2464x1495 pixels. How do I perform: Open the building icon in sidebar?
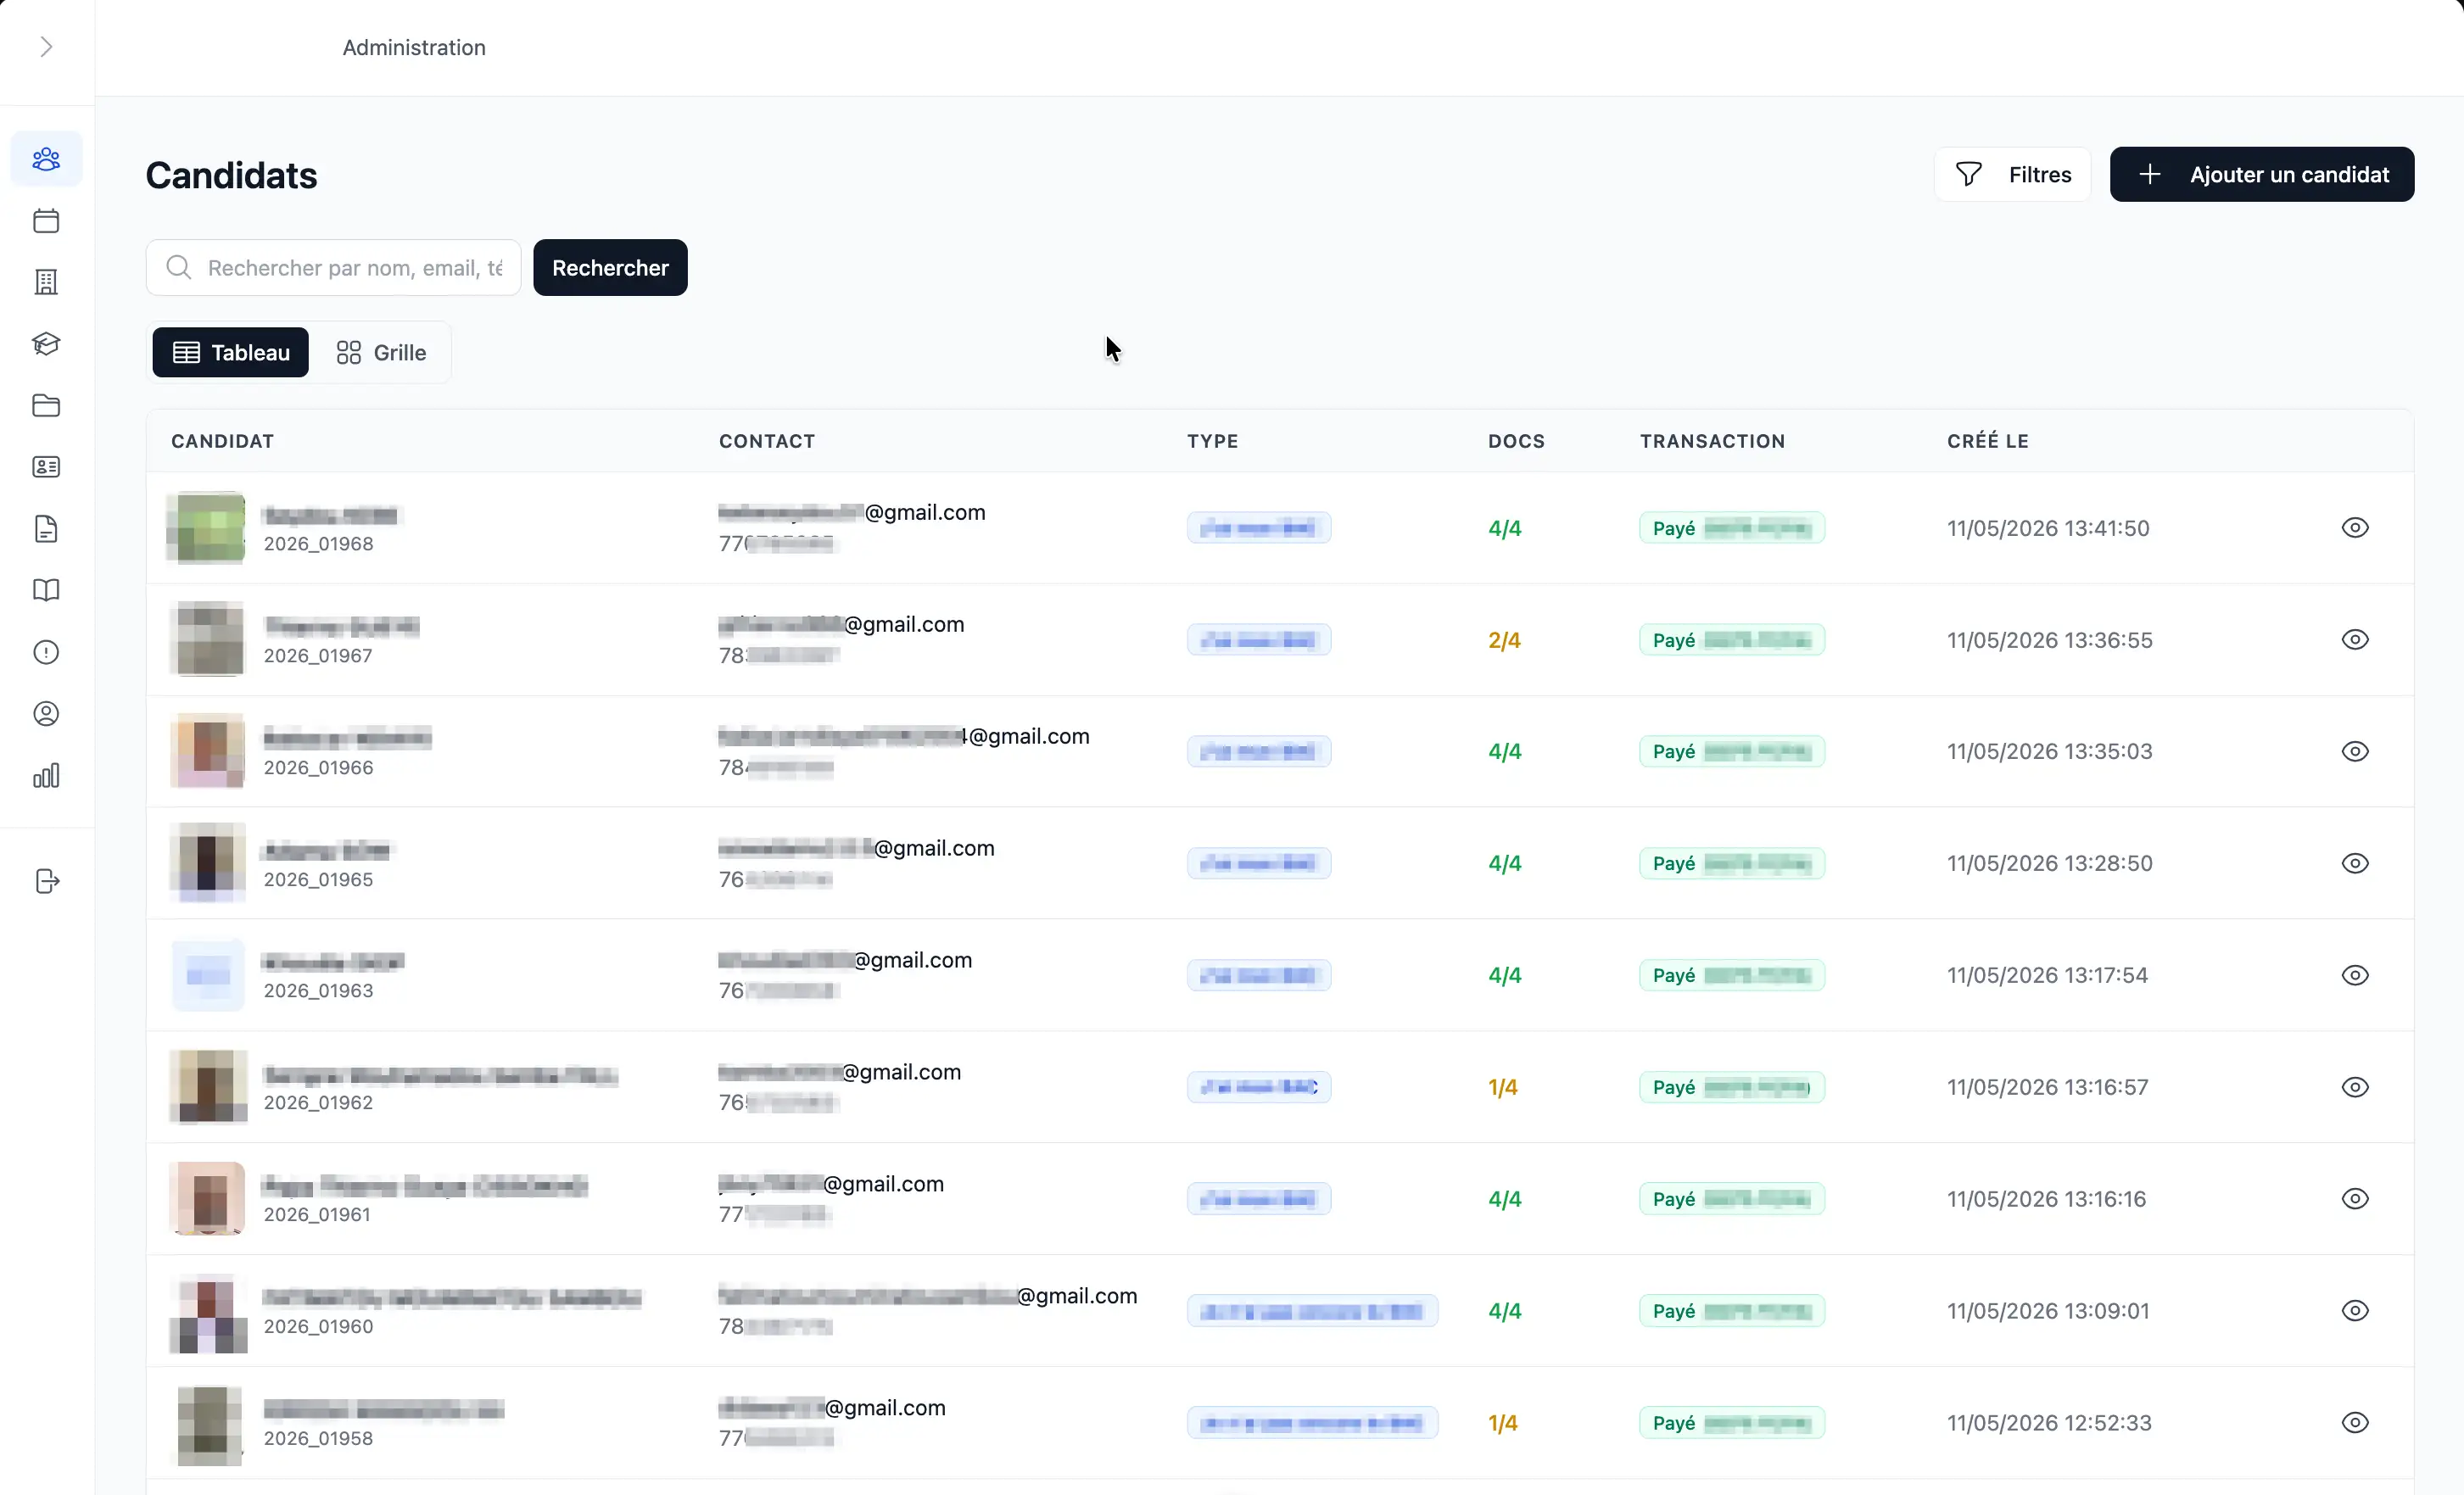pyautogui.click(x=46, y=282)
